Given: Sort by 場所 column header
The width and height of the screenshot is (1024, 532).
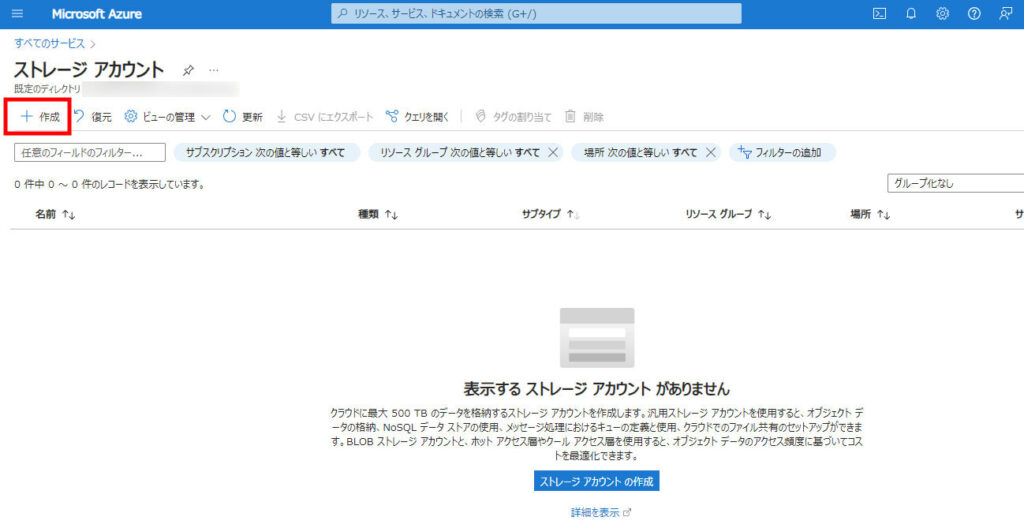Looking at the screenshot, I should pos(870,214).
